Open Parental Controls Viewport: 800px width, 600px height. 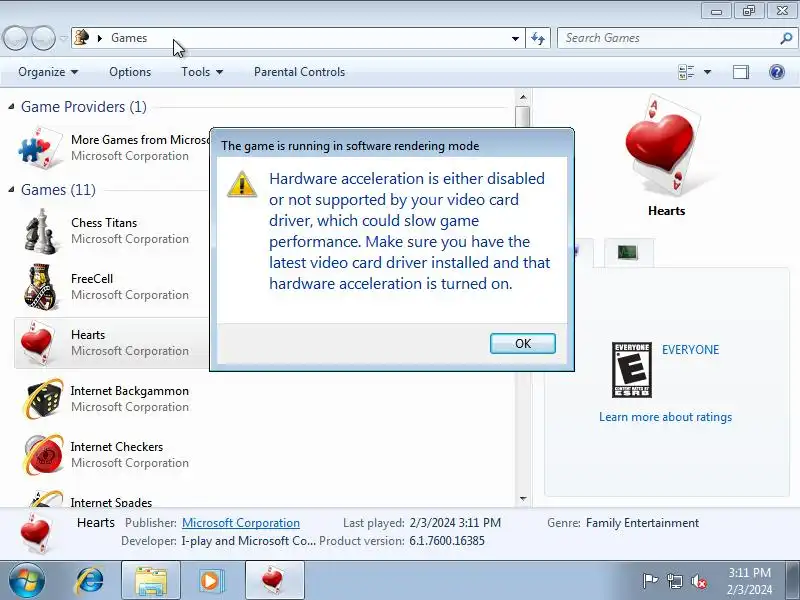click(x=299, y=72)
